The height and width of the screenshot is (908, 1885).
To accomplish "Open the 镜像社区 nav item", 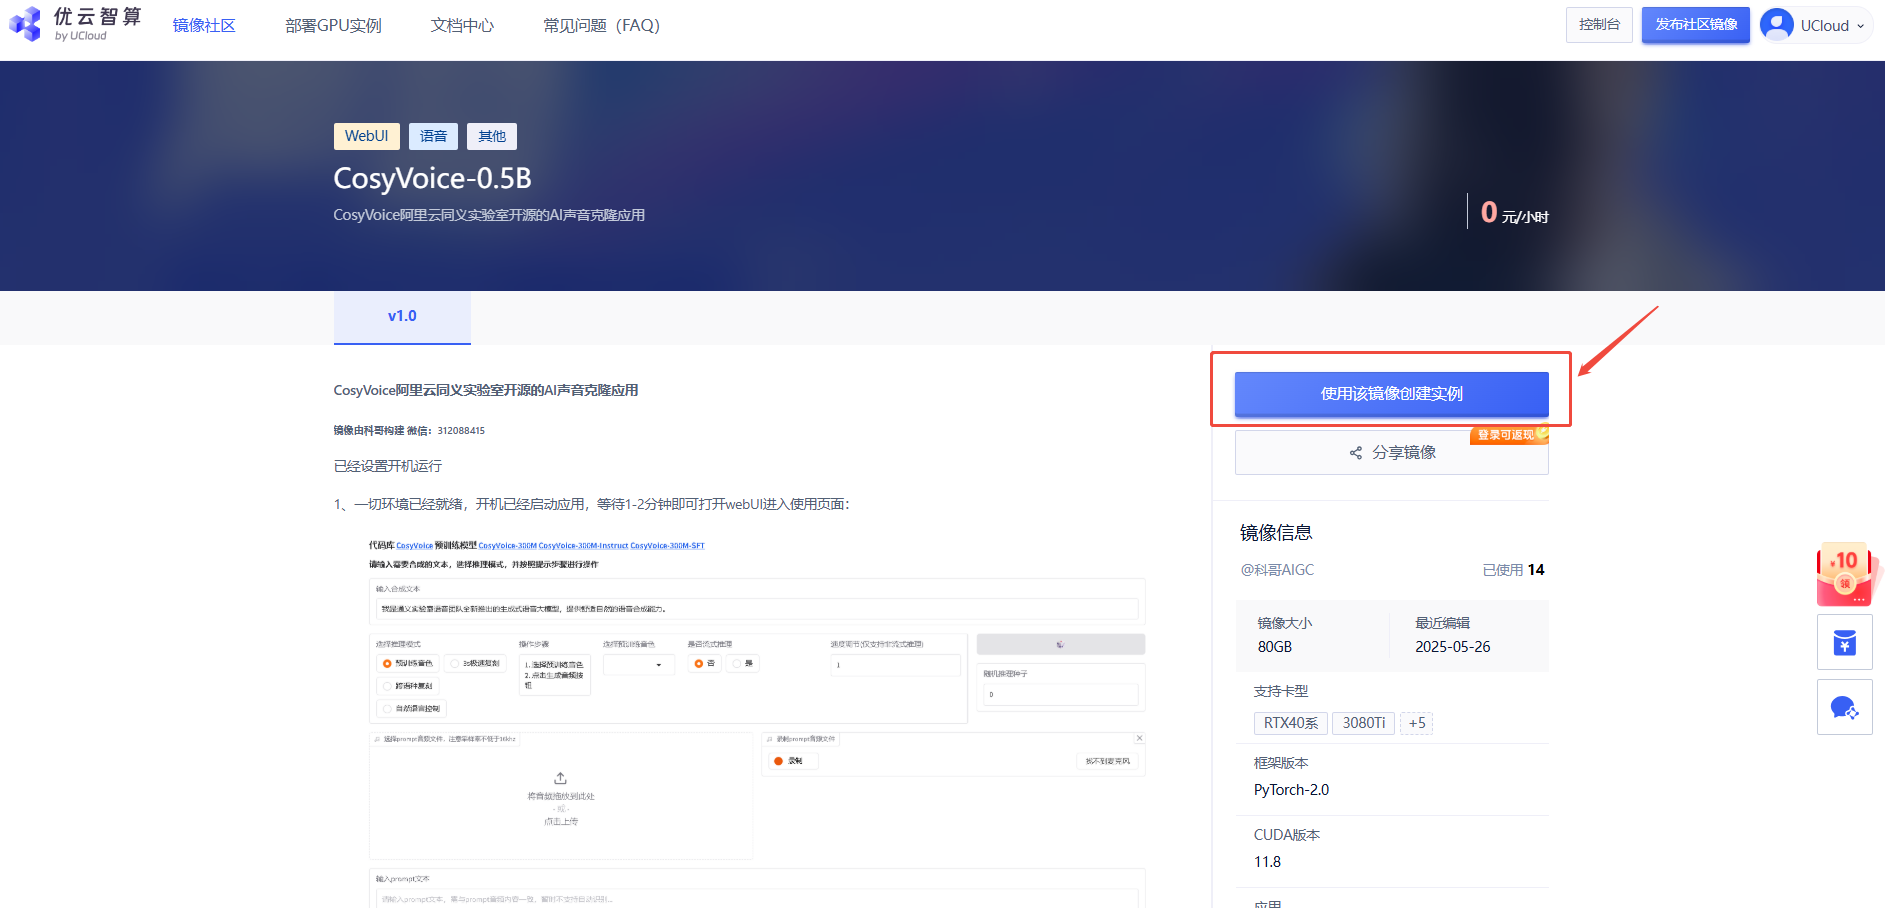I will [x=204, y=25].
